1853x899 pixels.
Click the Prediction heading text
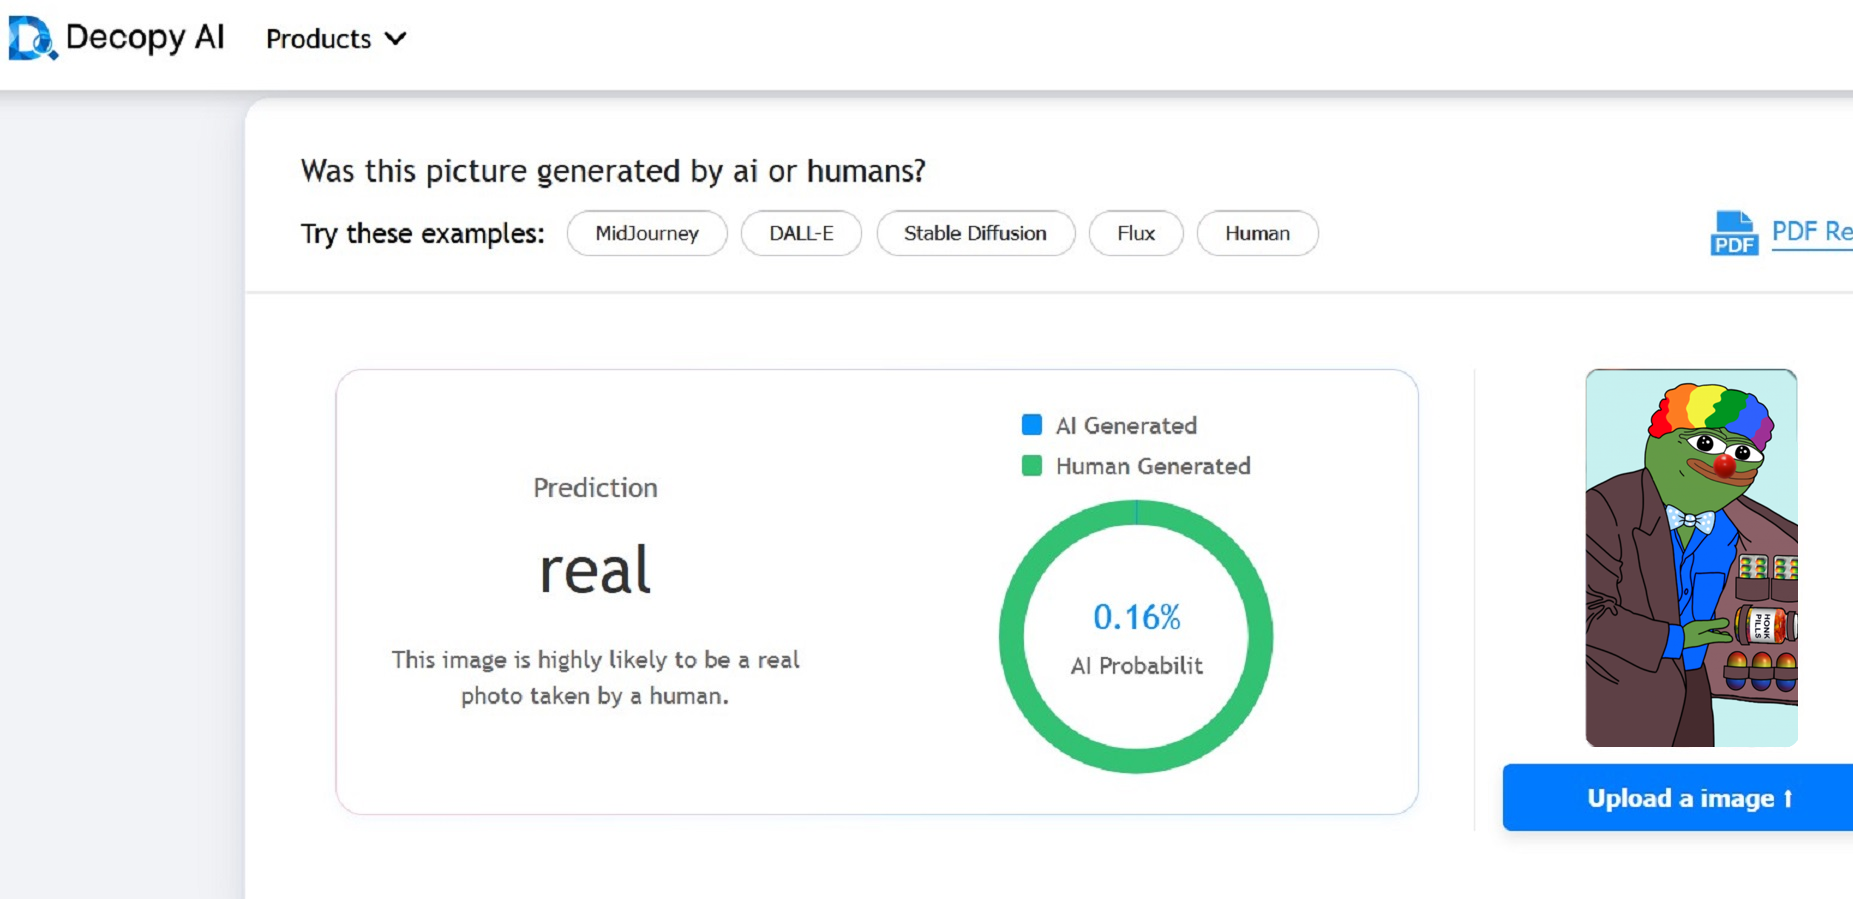click(x=595, y=488)
